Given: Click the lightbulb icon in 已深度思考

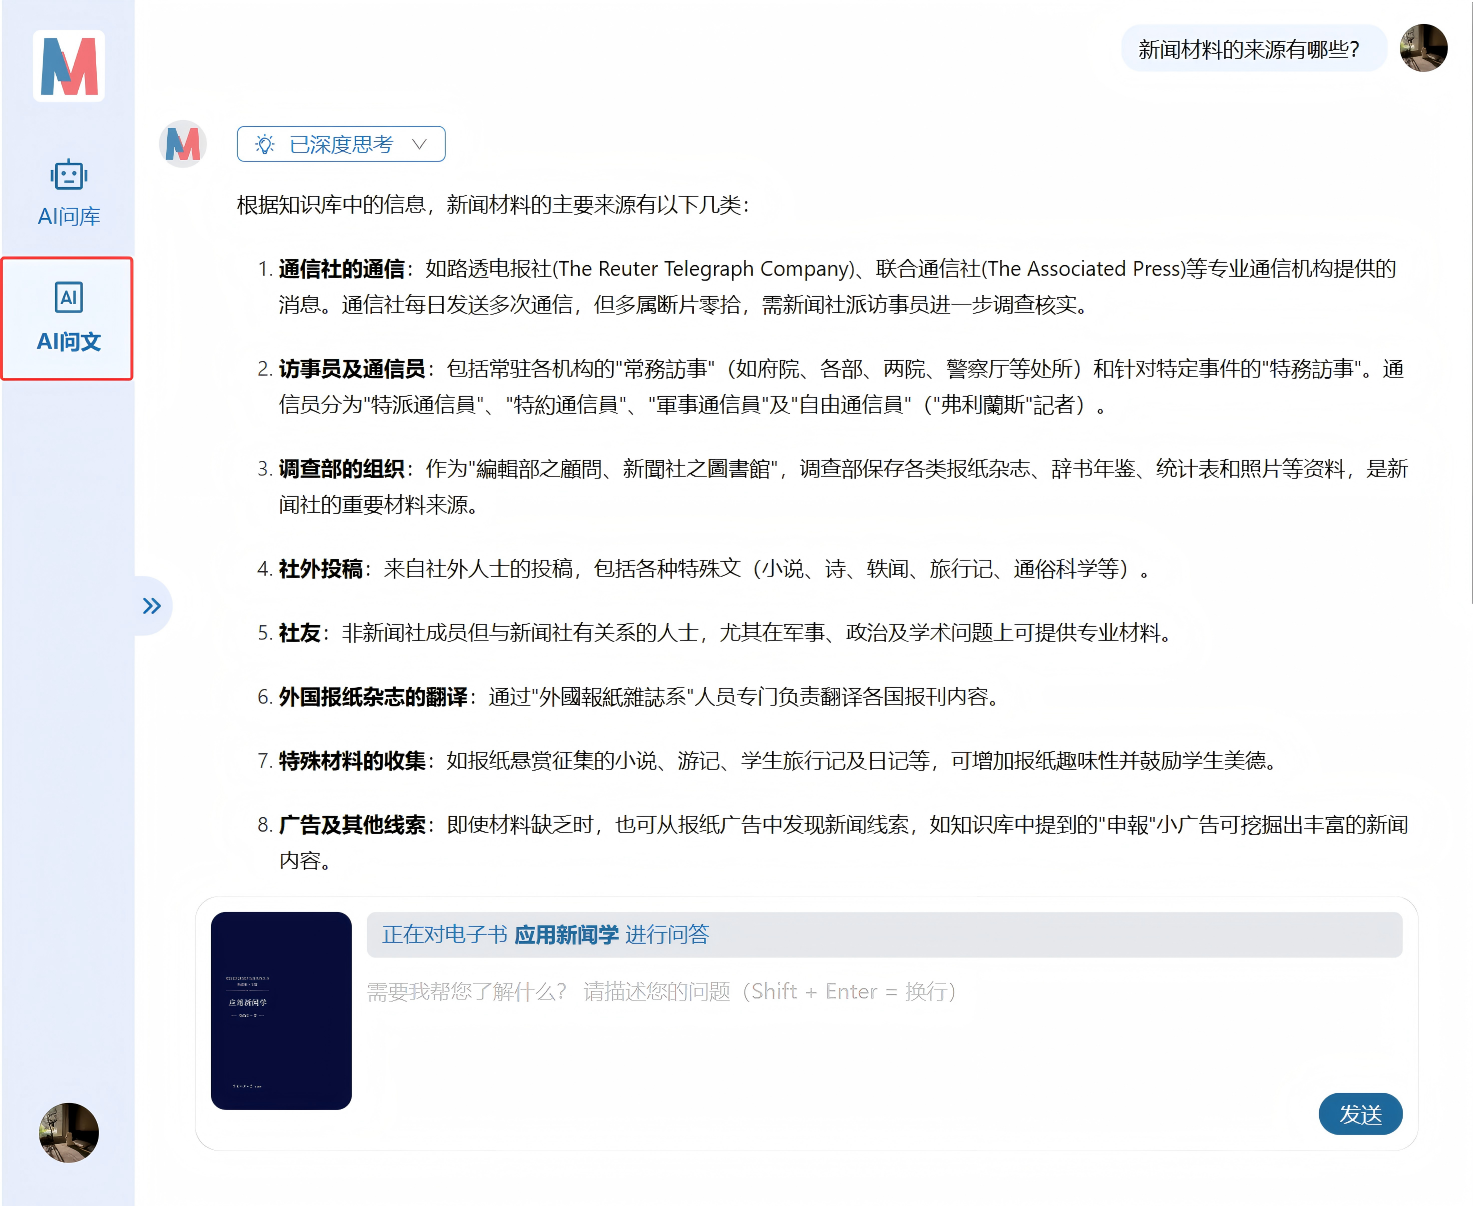Looking at the screenshot, I should [264, 144].
